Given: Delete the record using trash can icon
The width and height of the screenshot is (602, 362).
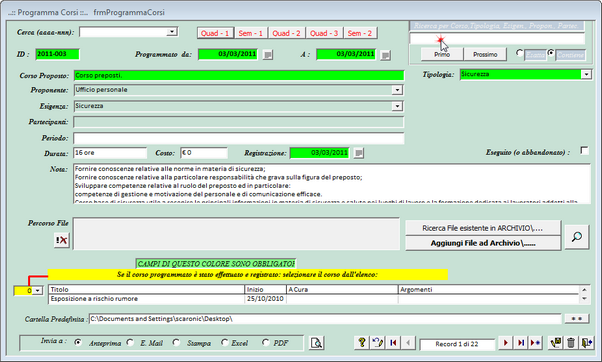Looking at the screenshot, I should [x=571, y=342].
